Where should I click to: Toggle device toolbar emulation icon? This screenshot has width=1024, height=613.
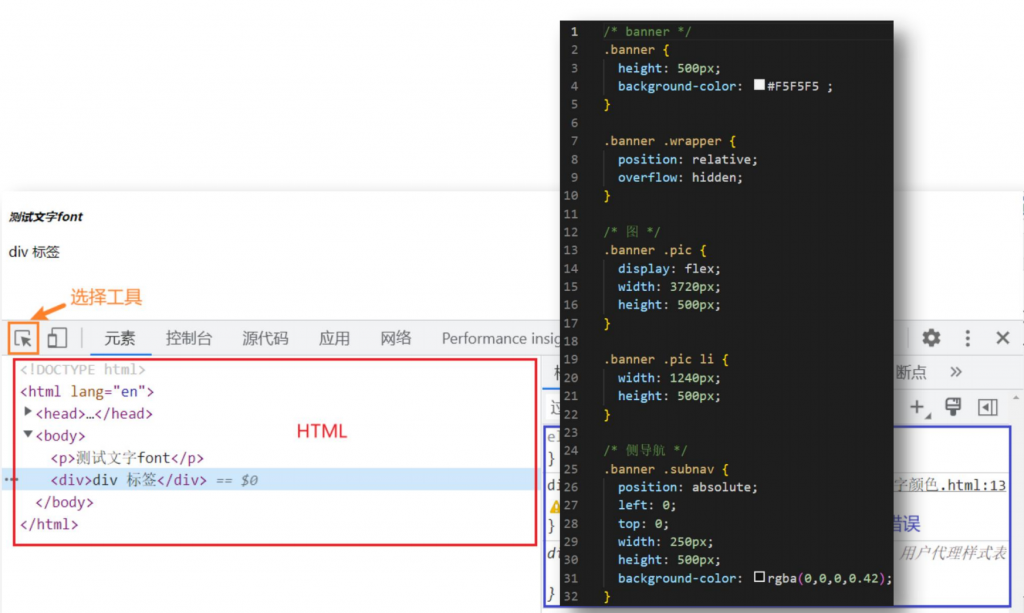click(x=57, y=338)
